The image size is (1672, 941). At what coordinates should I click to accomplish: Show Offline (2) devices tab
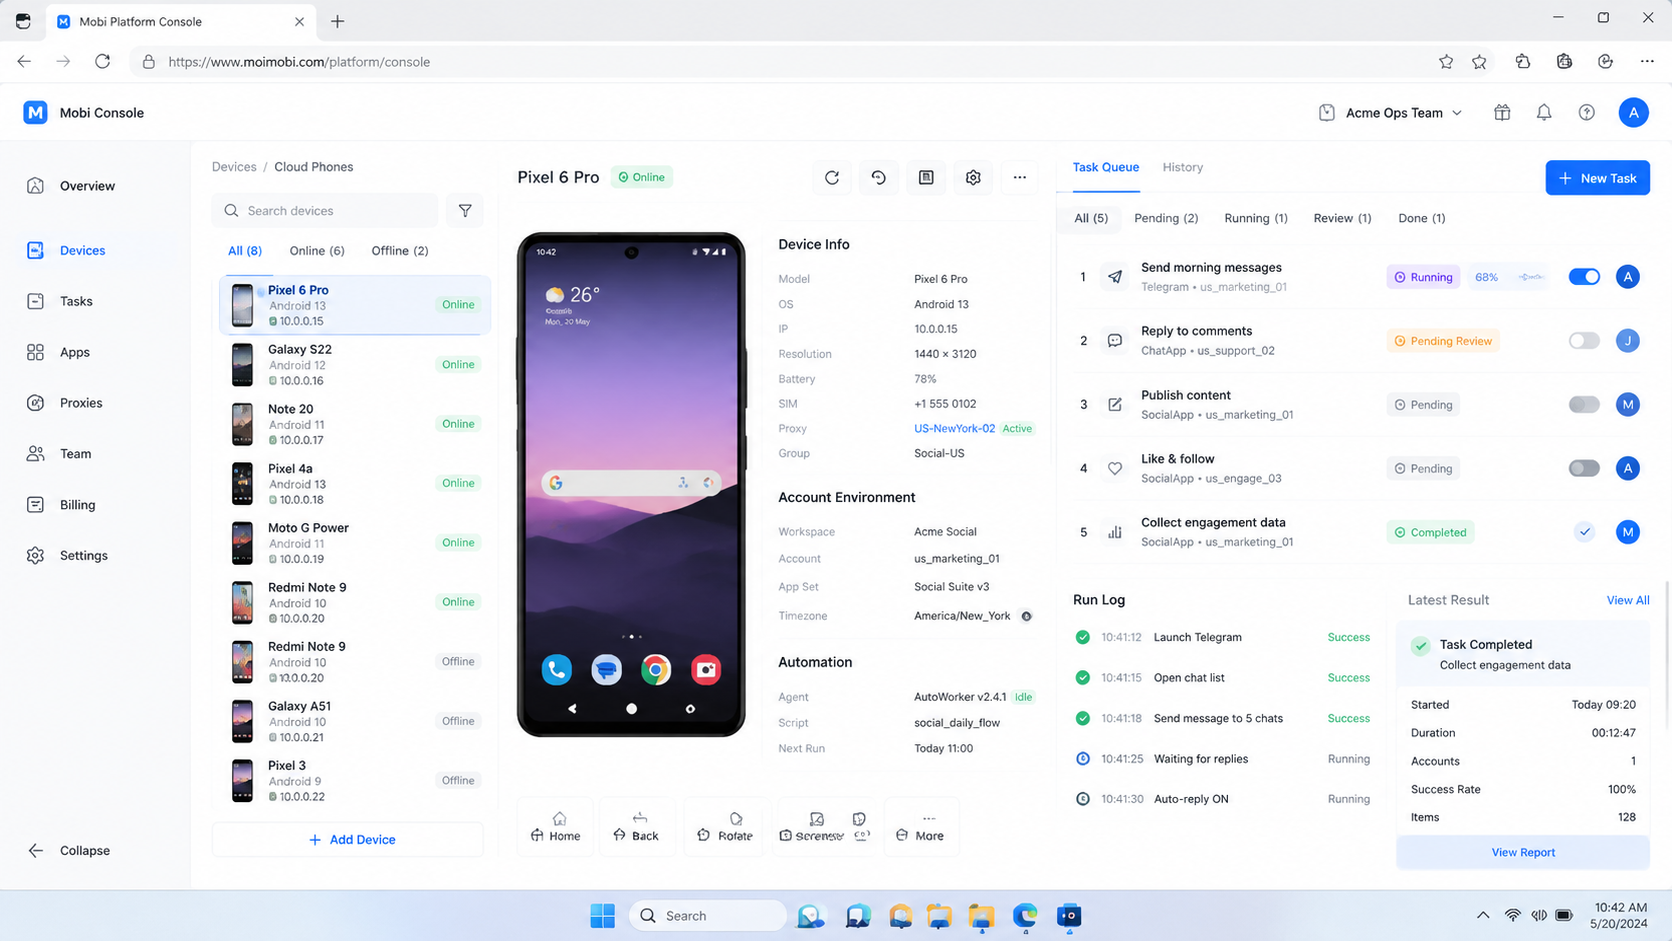tap(400, 251)
